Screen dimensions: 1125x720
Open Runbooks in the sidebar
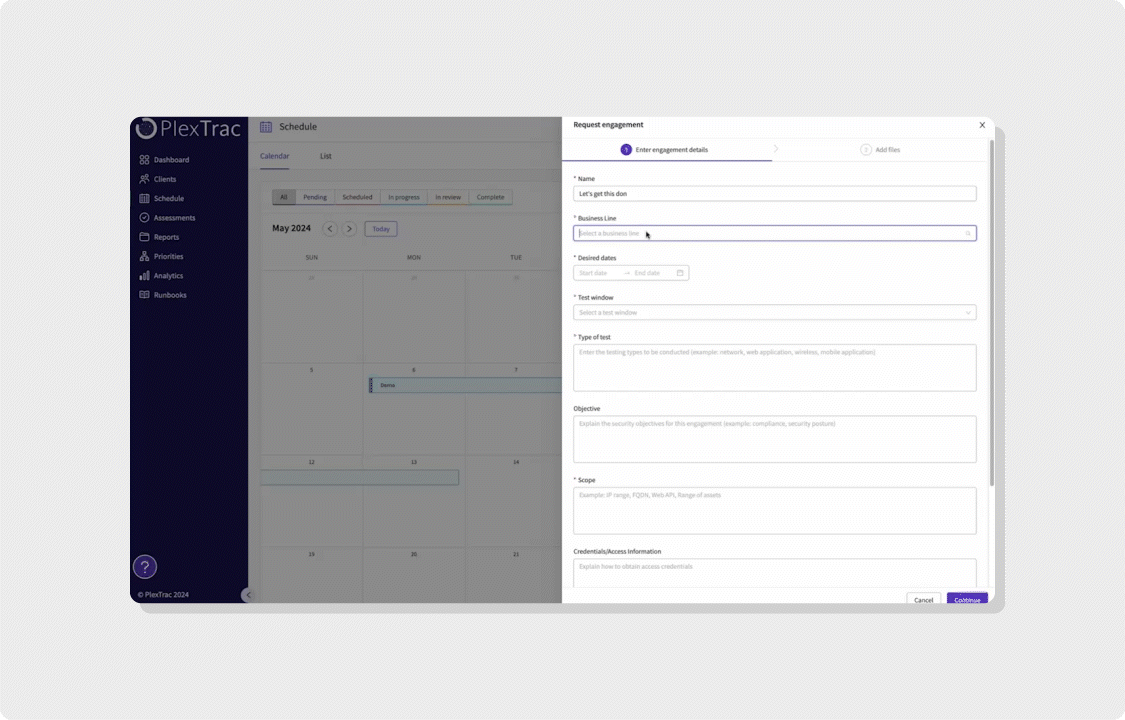[x=163, y=295]
